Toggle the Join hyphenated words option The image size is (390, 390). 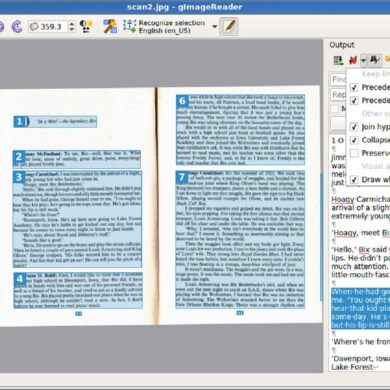pyautogui.click(x=354, y=127)
